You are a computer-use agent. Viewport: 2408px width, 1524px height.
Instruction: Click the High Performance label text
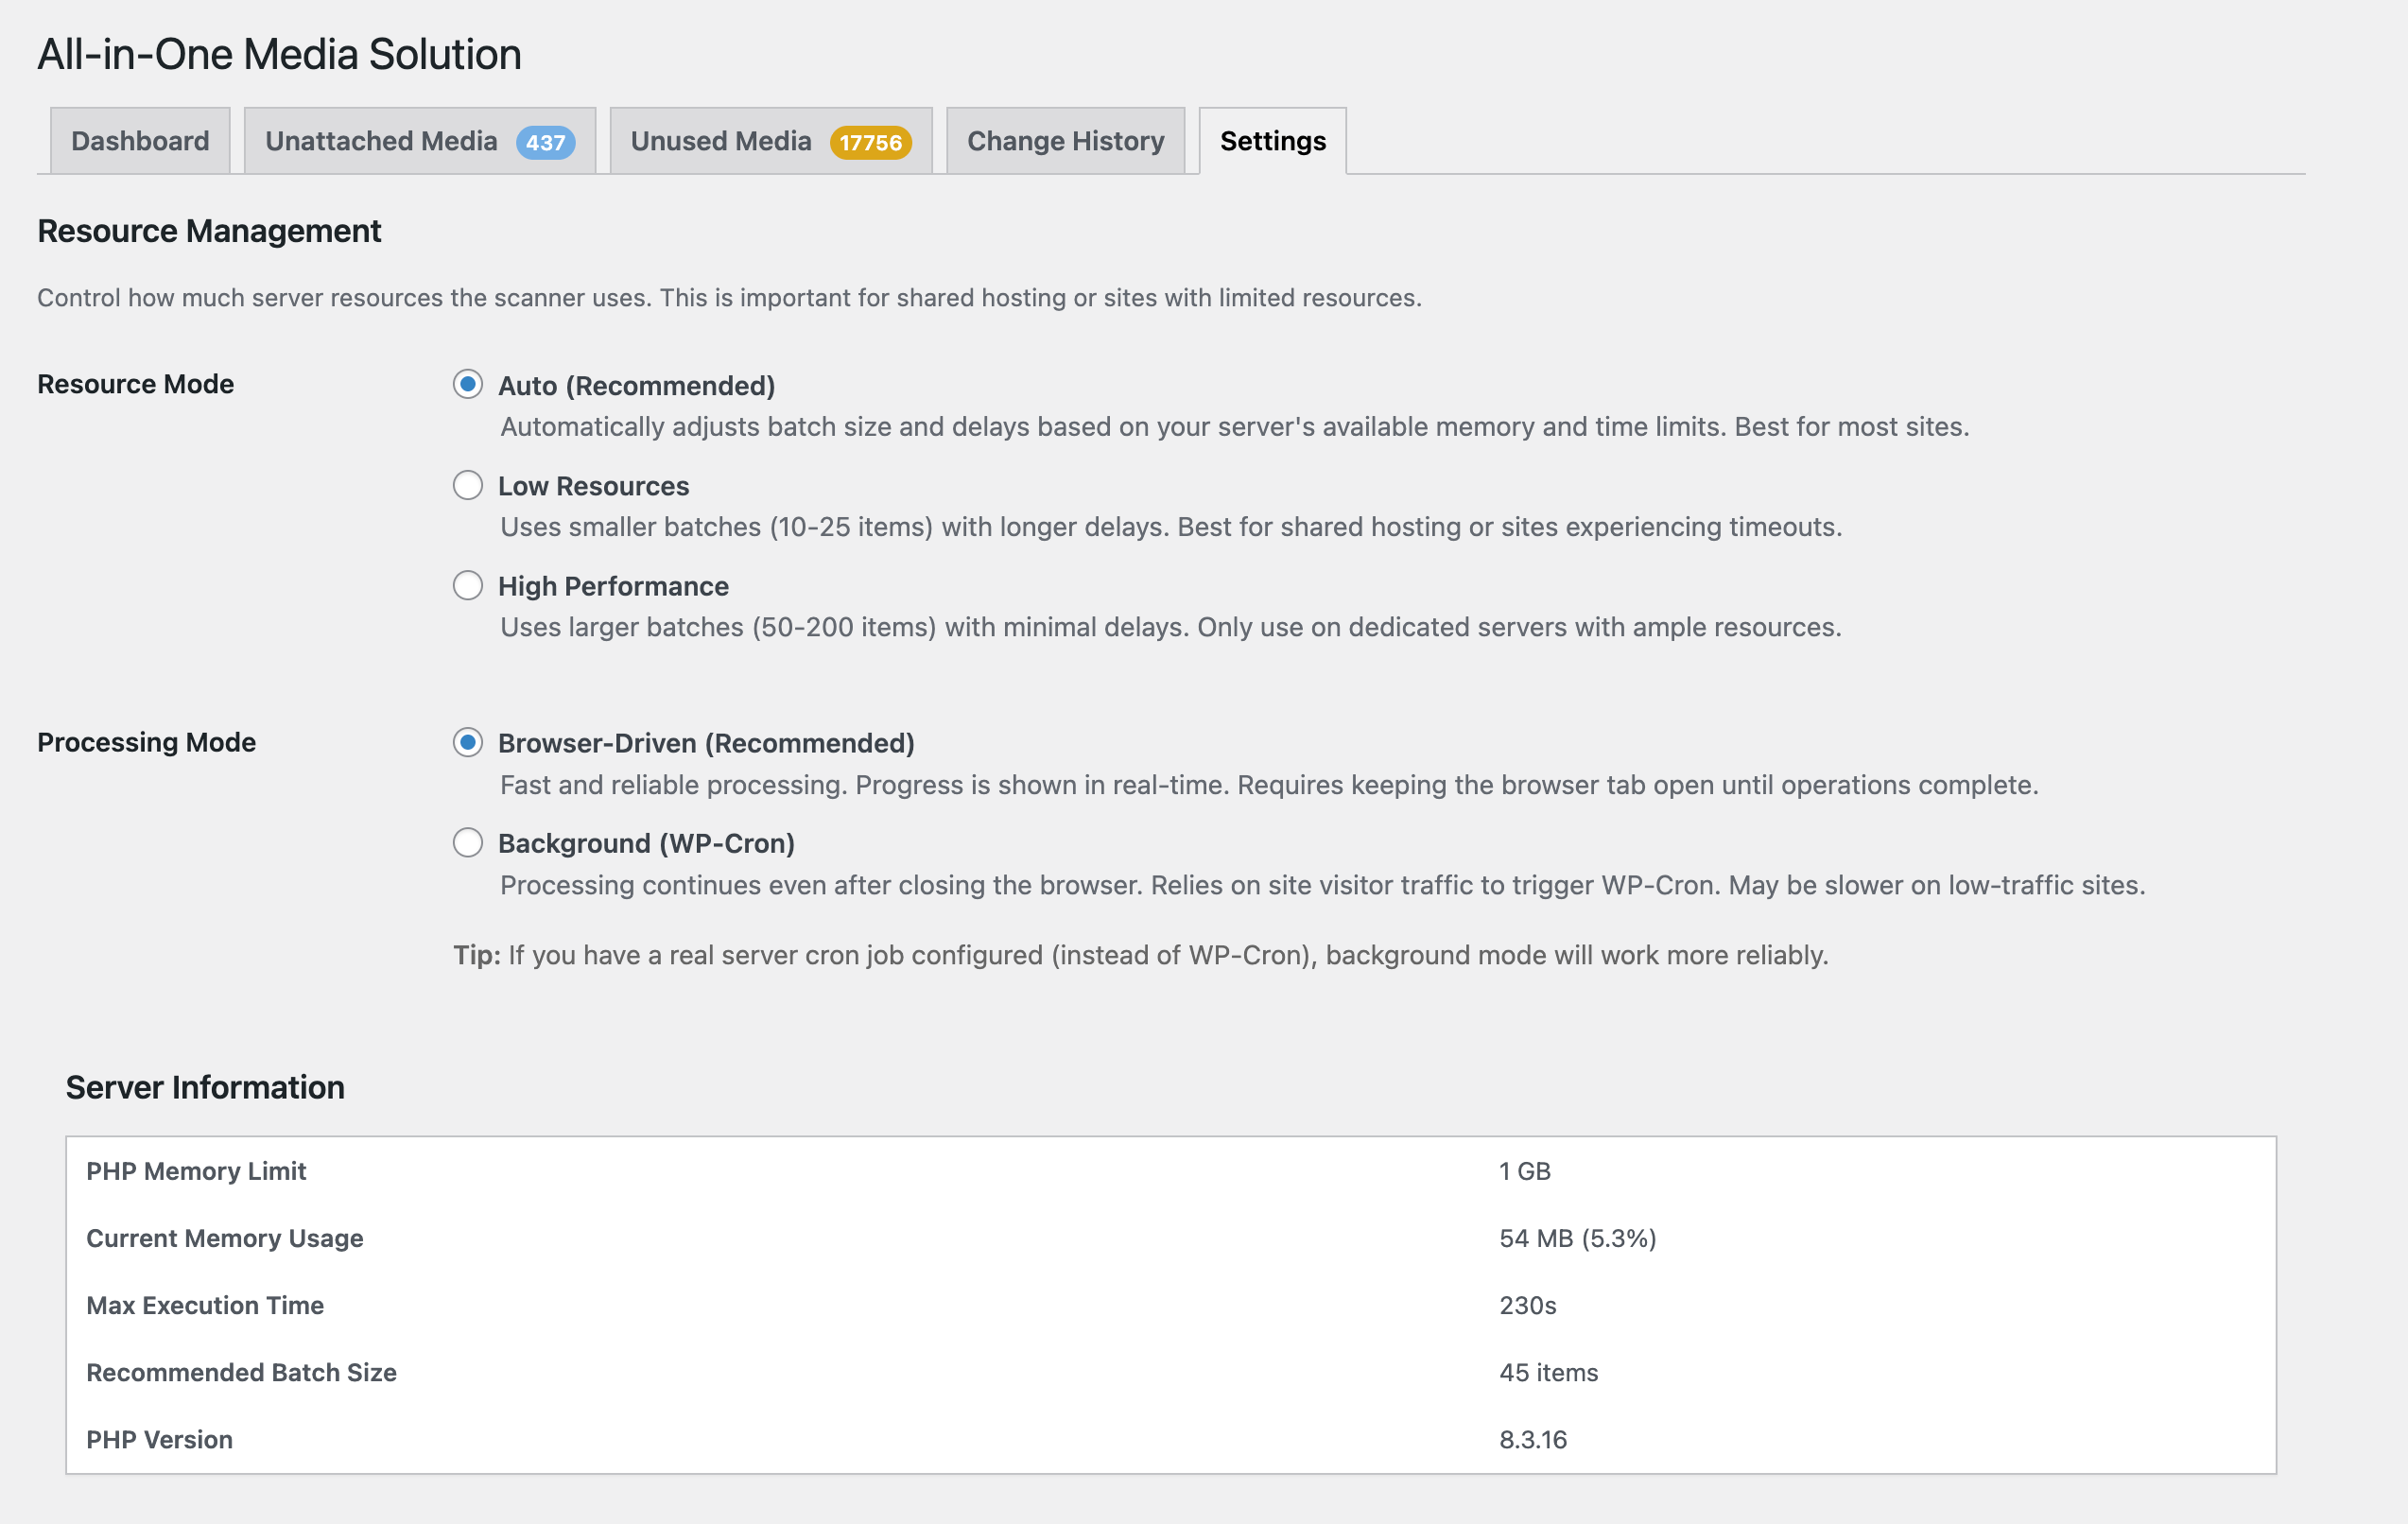613,586
